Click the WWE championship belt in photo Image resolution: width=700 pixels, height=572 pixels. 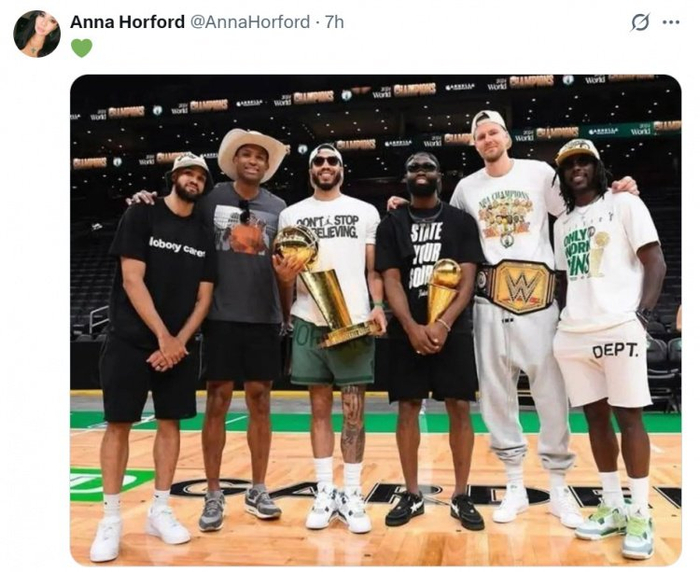tap(517, 286)
